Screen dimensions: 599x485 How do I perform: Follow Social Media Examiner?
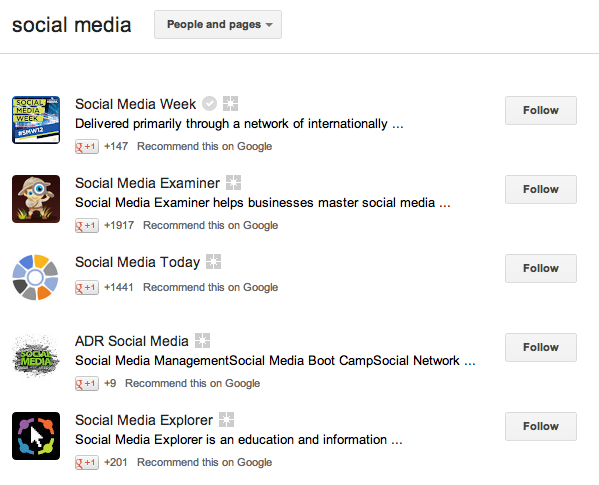click(541, 189)
